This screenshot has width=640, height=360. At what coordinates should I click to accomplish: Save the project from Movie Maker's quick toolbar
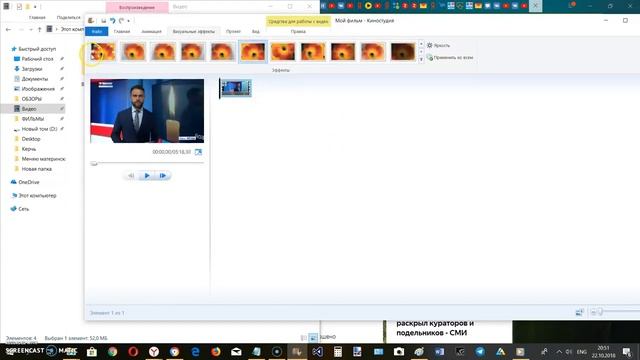pos(103,21)
